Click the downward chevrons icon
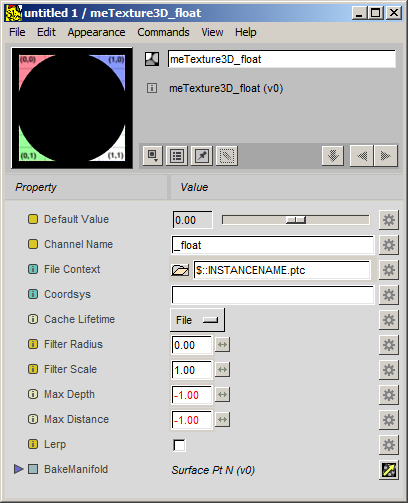 [x=333, y=156]
